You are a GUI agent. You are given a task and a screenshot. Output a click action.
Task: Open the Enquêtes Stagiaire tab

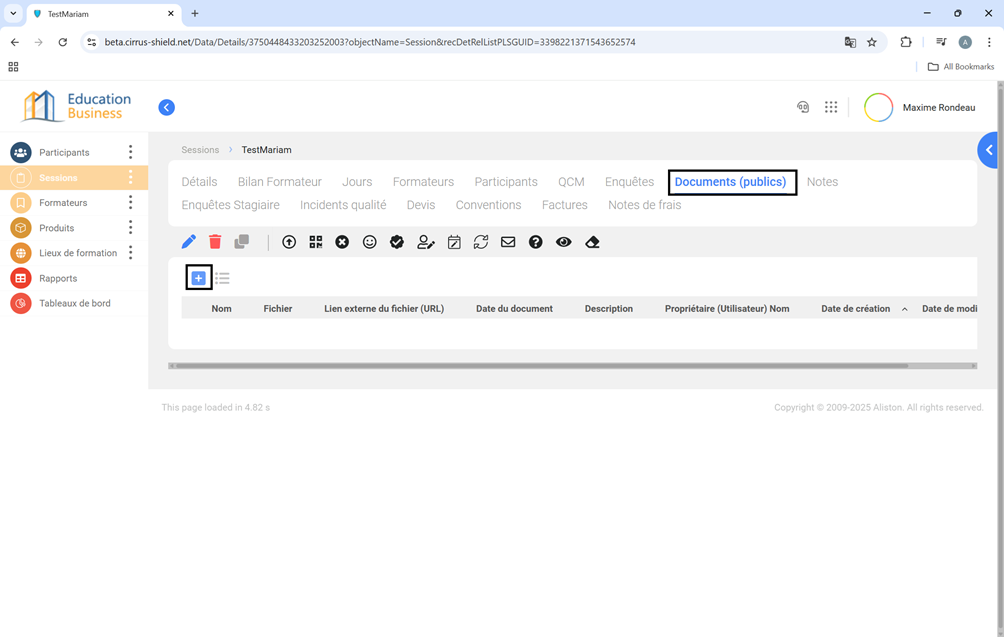230,205
